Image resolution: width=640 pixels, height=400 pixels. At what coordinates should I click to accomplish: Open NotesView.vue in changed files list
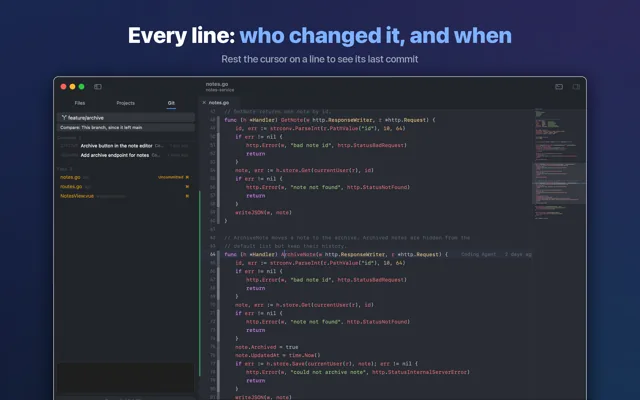pyautogui.click(x=77, y=196)
